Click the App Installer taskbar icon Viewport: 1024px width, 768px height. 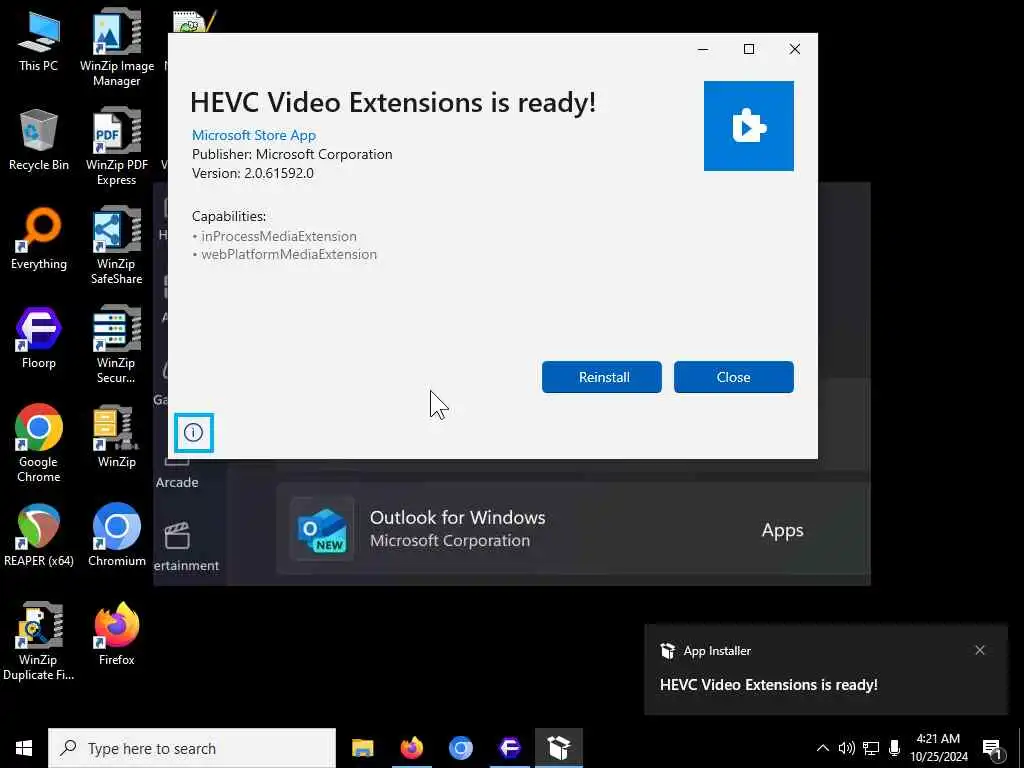click(x=559, y=748)
